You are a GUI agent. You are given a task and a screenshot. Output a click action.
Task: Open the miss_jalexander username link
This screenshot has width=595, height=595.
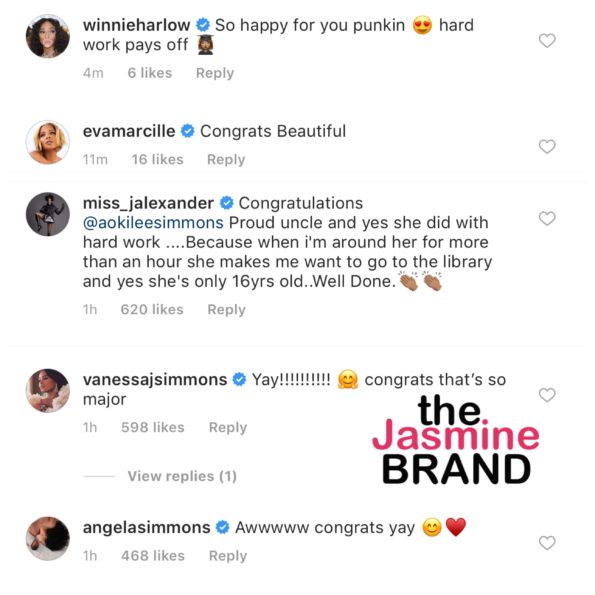click(148, 203)
